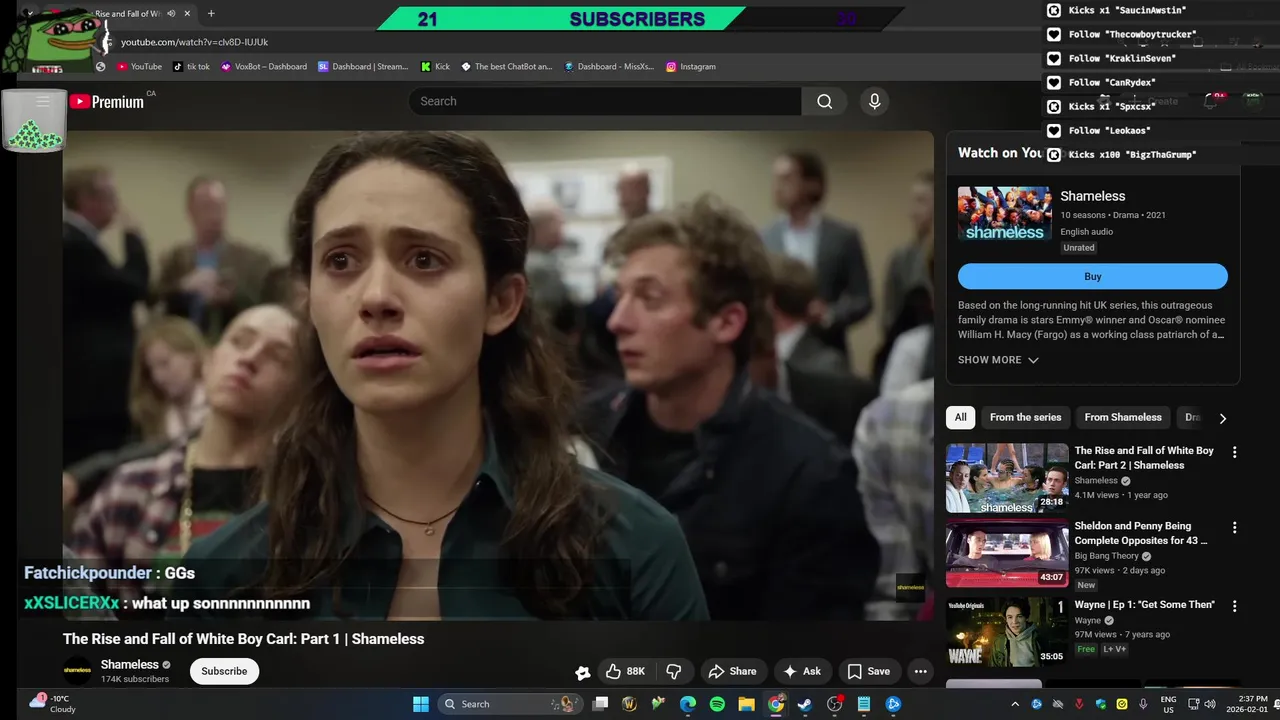Open Spotify from the taskbar
This screenshot has height=720, width=1280.
click(717, 704)
